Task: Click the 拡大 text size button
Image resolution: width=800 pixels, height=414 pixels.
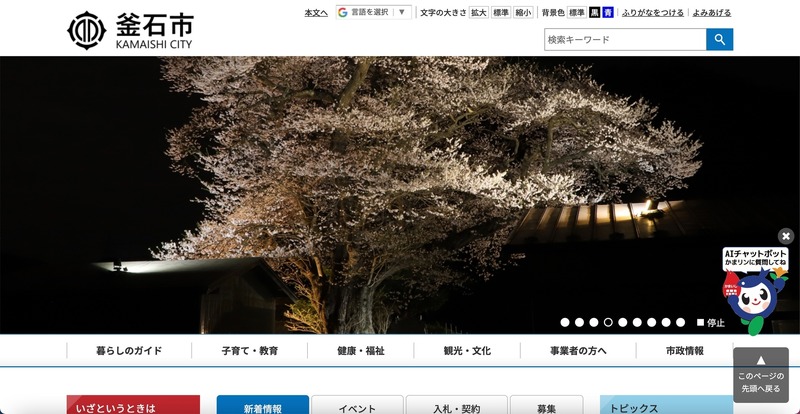Action: click(479, 13)
